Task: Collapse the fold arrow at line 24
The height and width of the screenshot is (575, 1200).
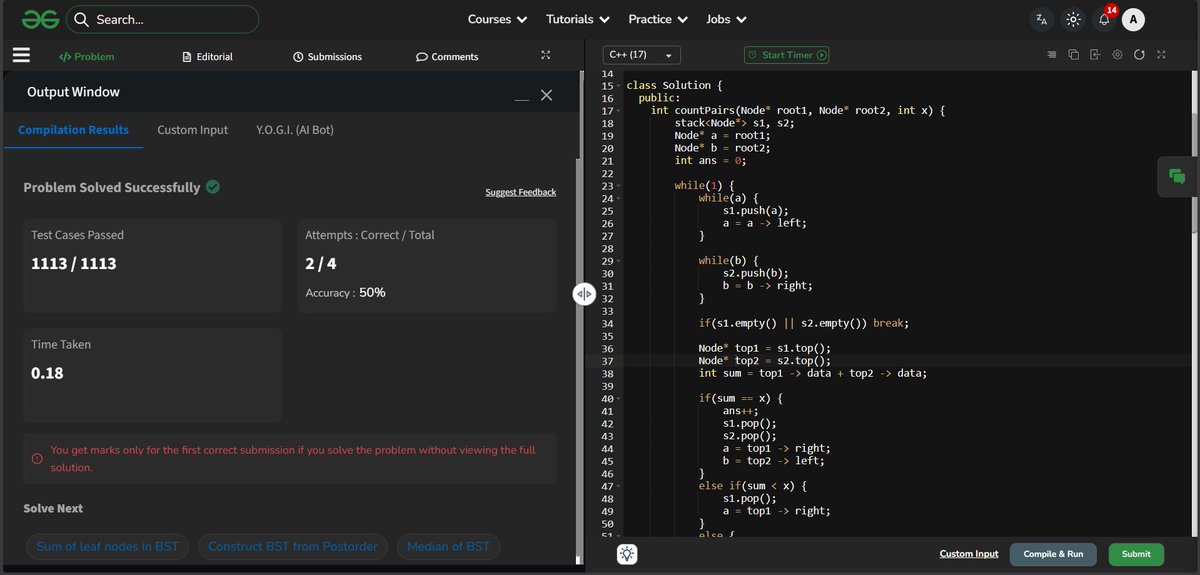Action: click(618, 198)
